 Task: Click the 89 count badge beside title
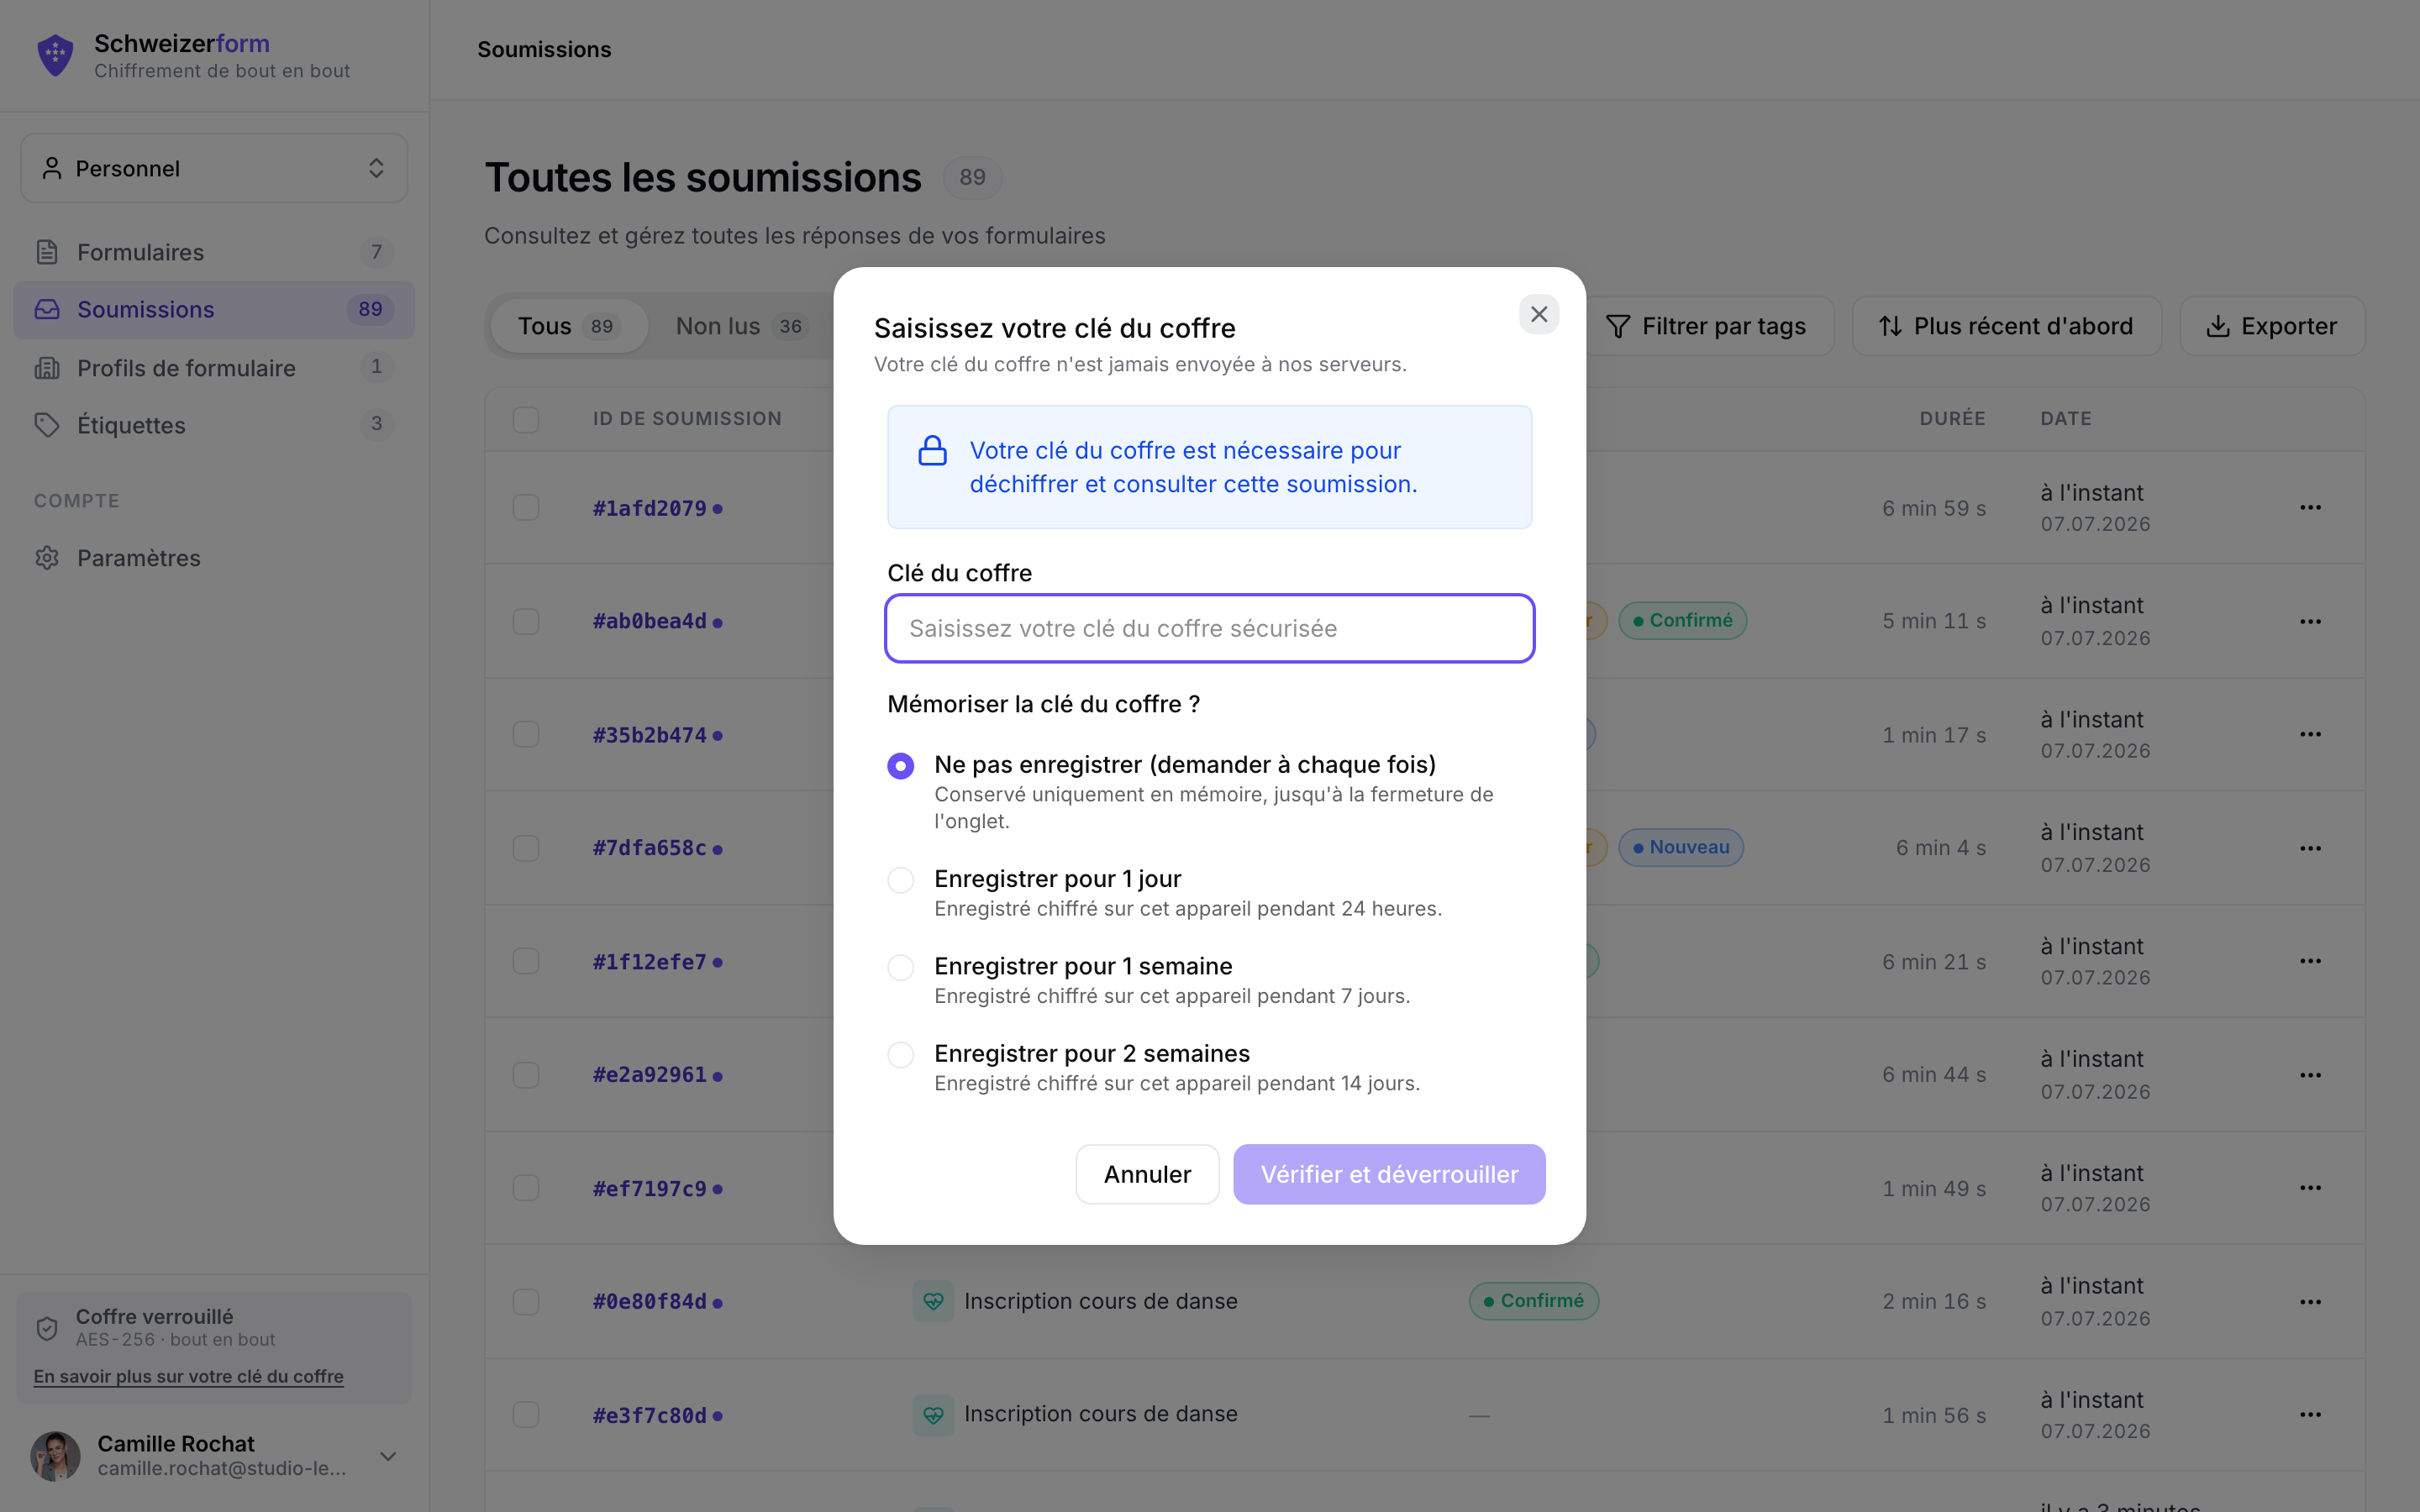tap(972, 177)
